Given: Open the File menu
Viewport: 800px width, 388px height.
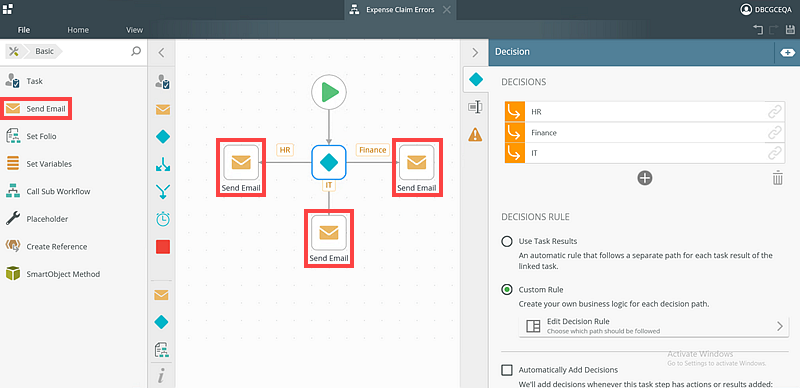Looking at the screenshot, I should (24, 30).
